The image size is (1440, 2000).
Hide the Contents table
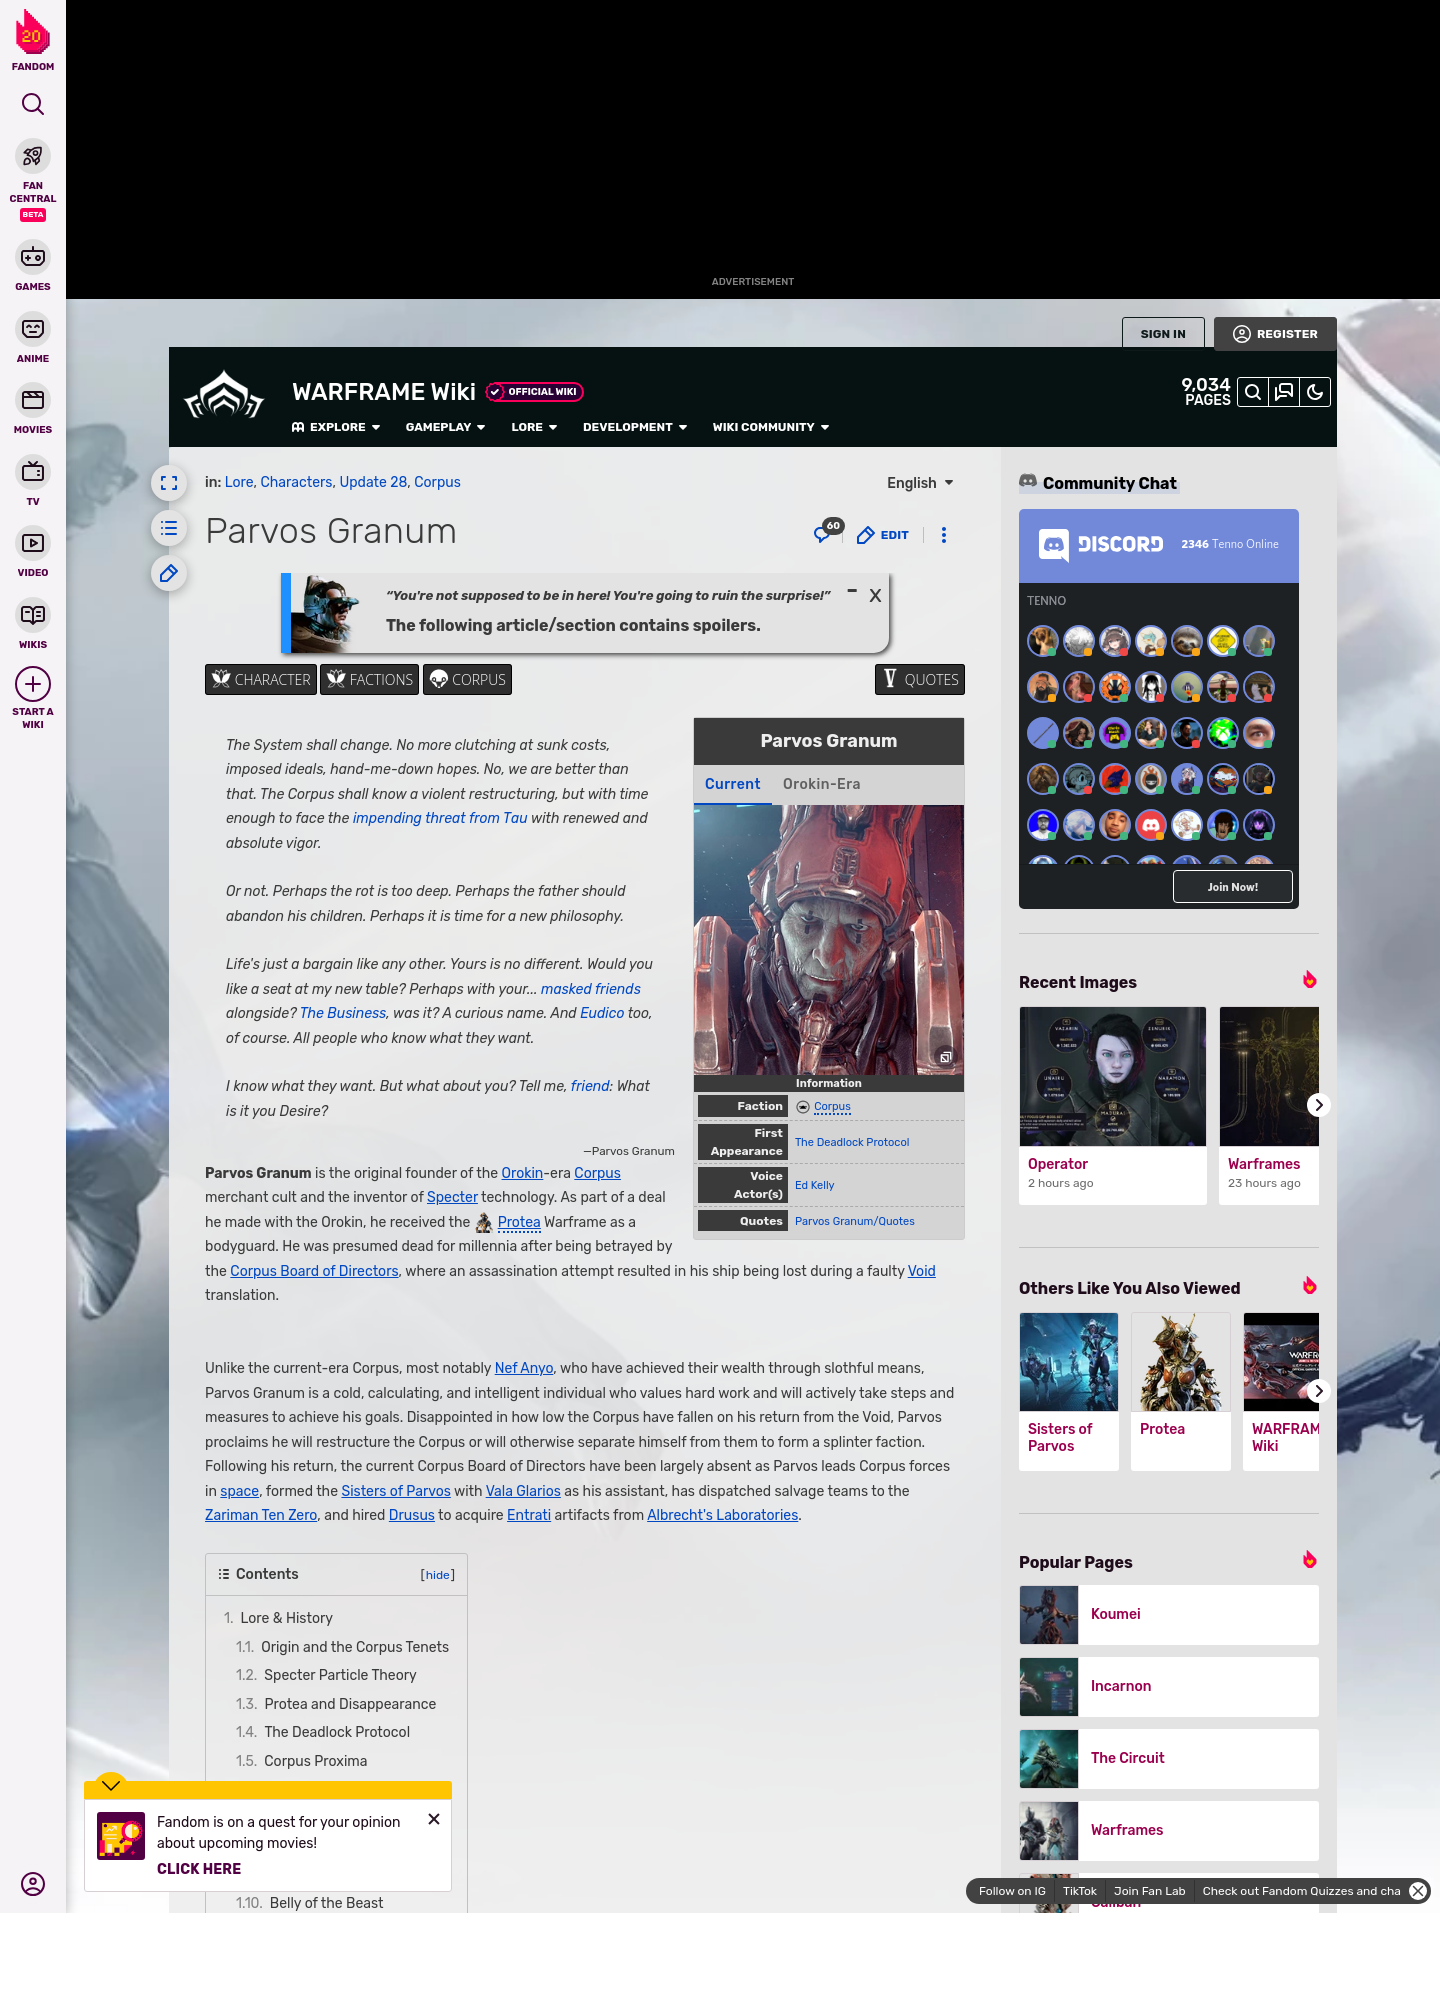[x=437, y=1575]
